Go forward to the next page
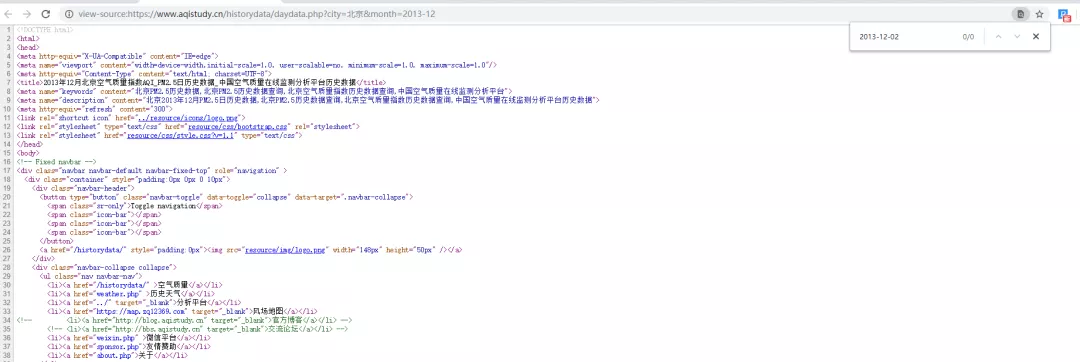The width and height of the screenshot is (1080, 362). (27, 14)
